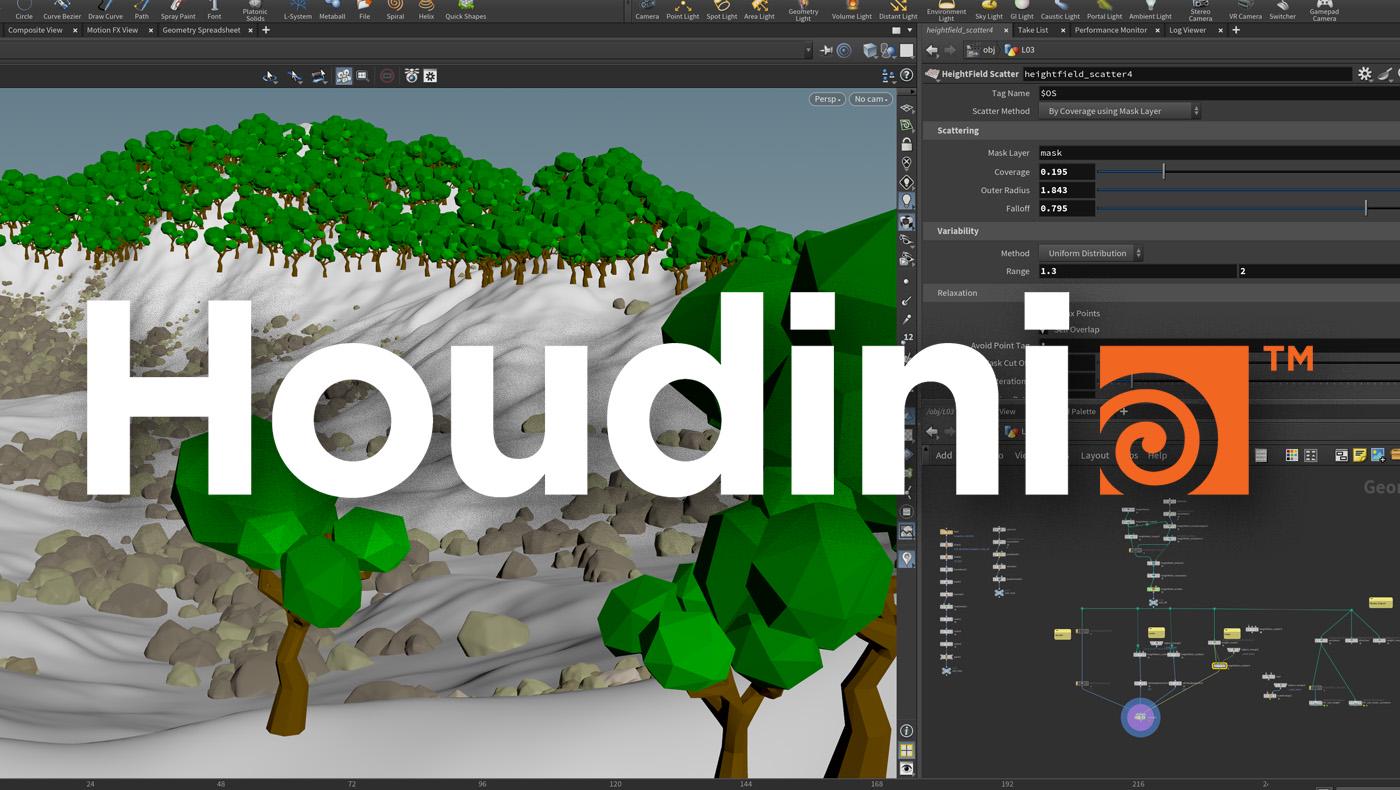The image size is (1400, 790).
Task: Switch to the Motion FX View tab
Action: coord(112,30)
